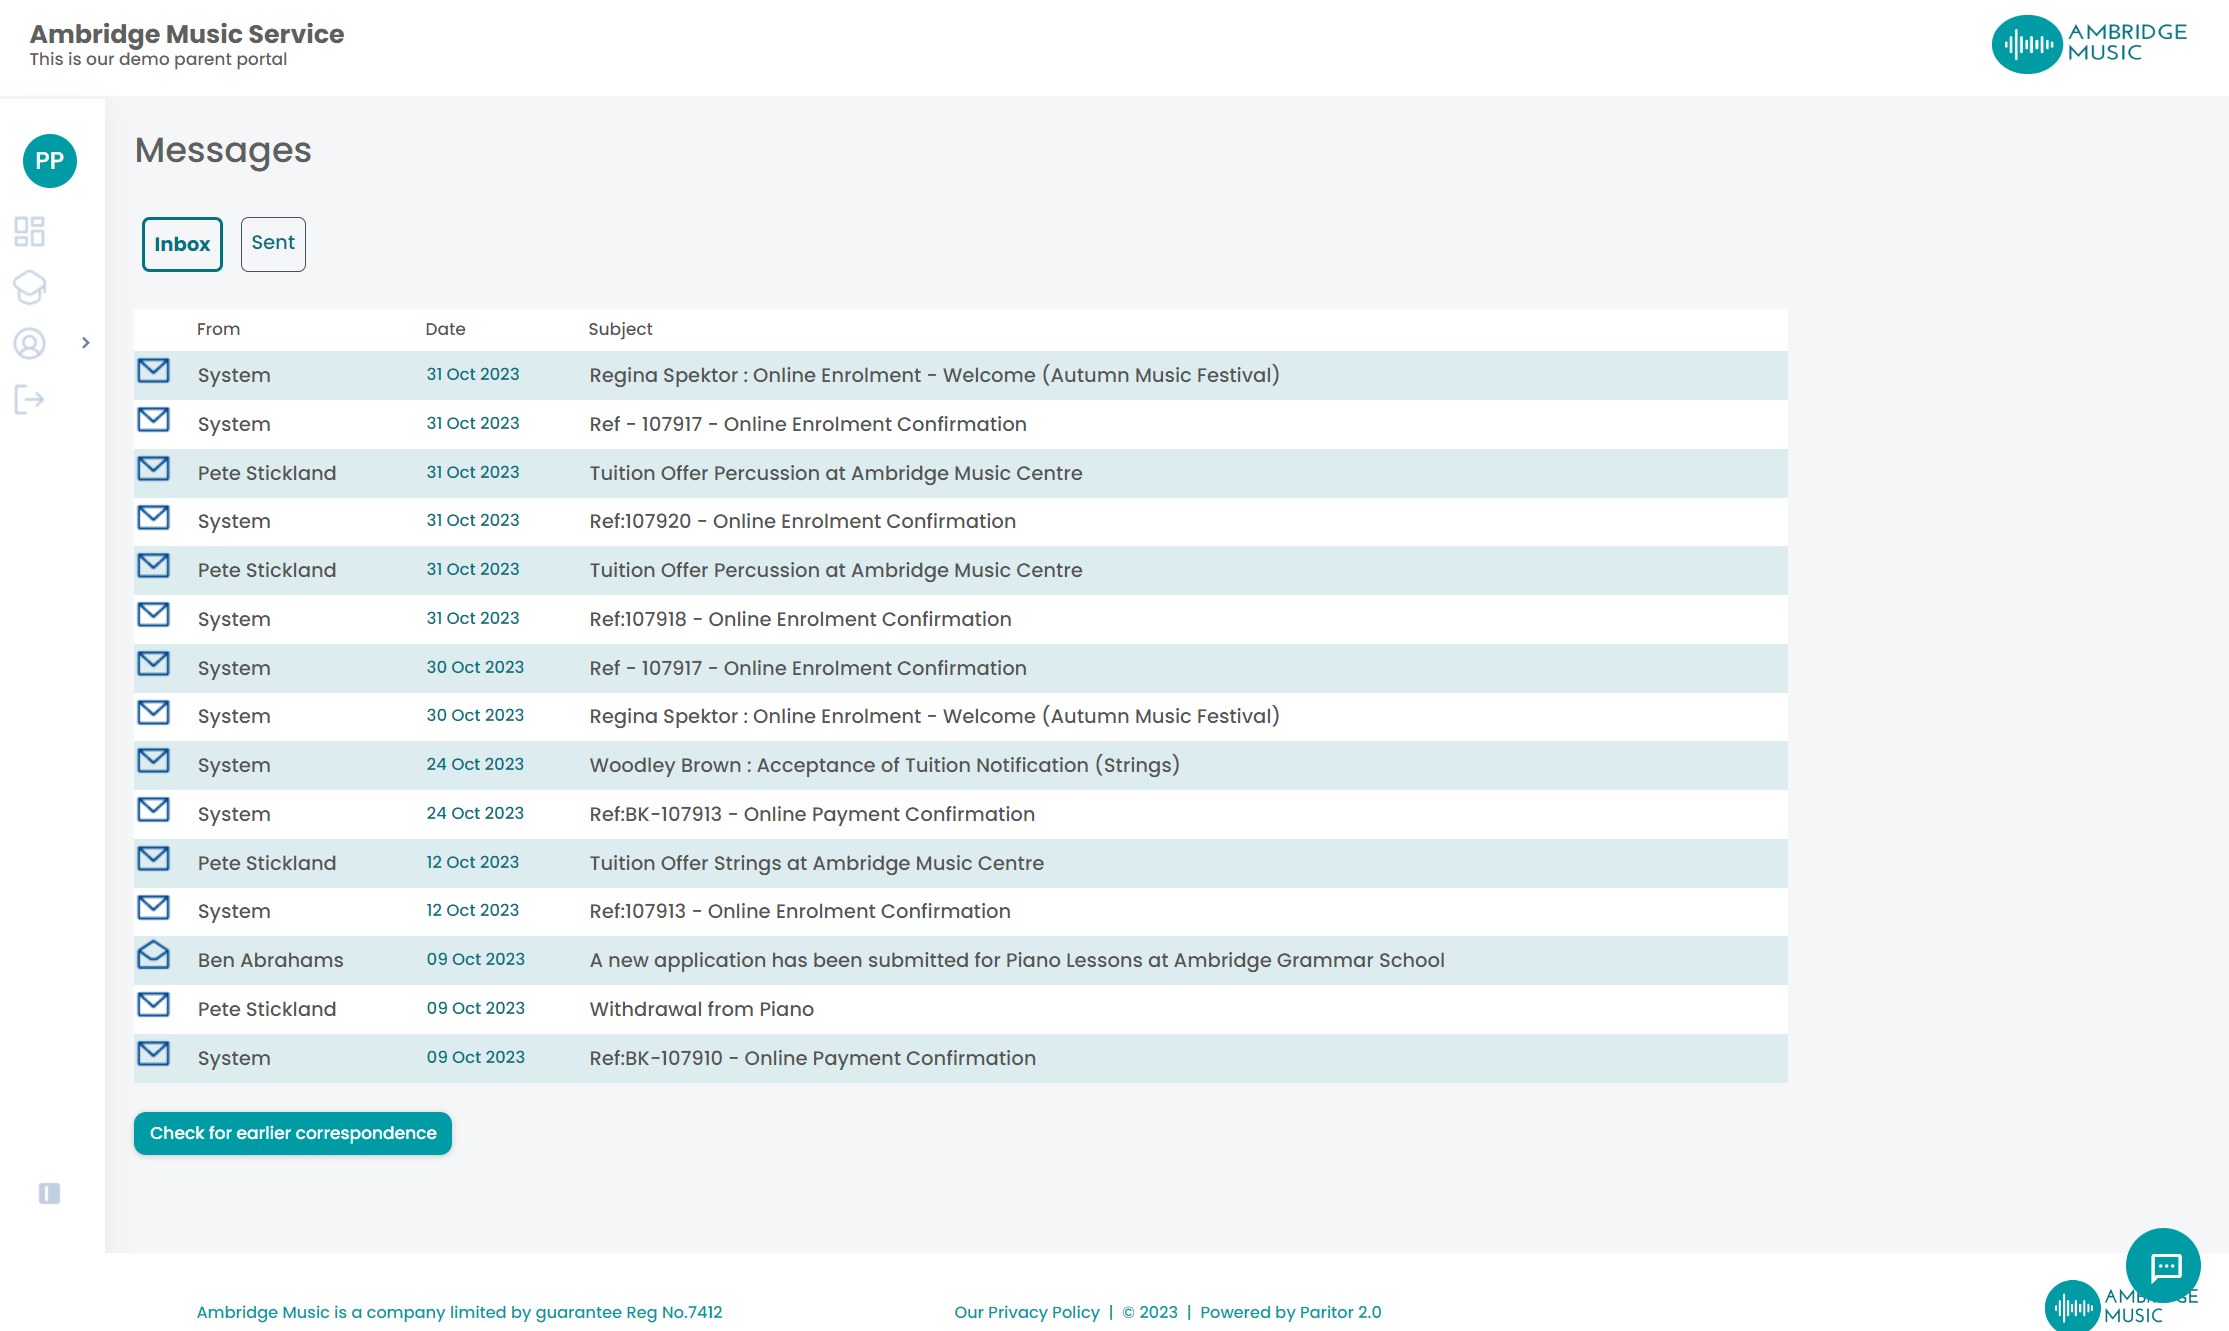This screenshot has width=2229, height=1331.
Task: Open 'Tuition Offer Strings at Ambridge Music Centre'
Action: point(816,863)
